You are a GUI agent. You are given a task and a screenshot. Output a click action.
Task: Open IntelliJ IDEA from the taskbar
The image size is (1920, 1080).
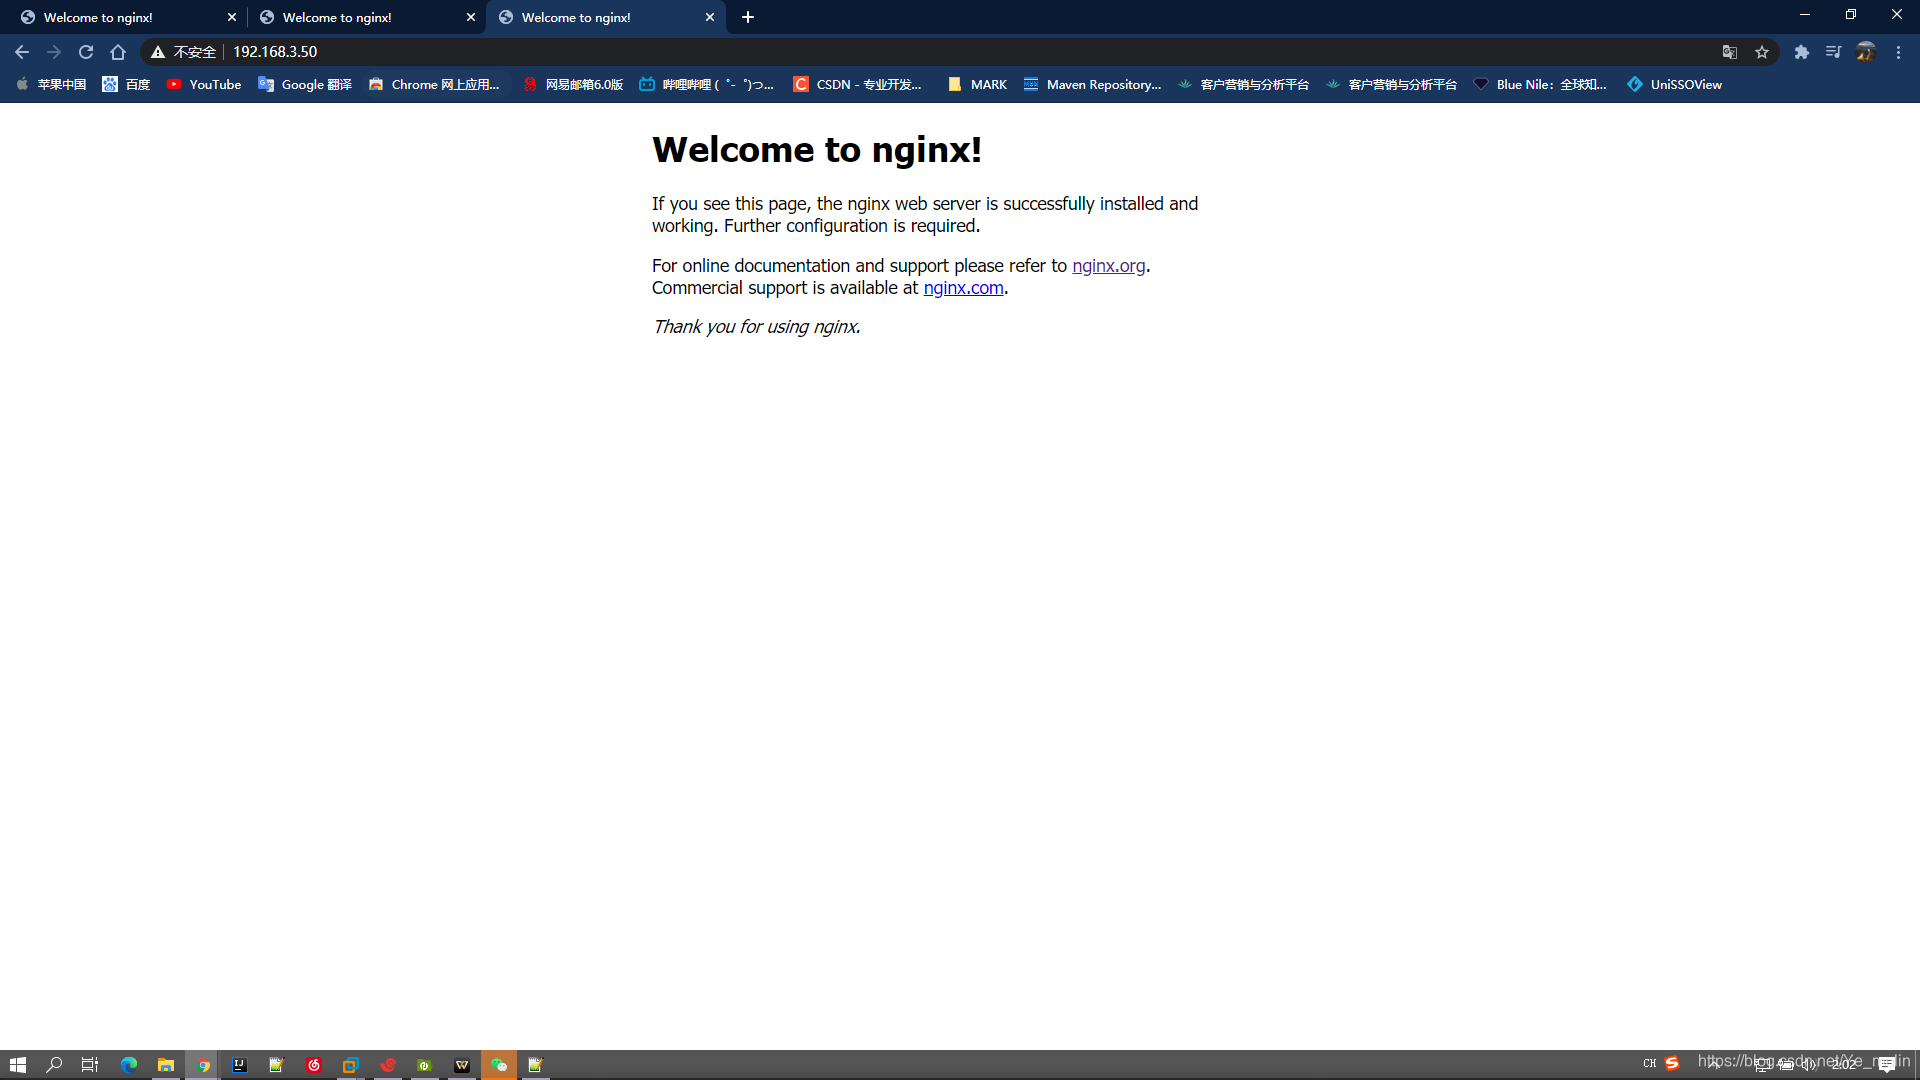click(x=240, y=1065)
